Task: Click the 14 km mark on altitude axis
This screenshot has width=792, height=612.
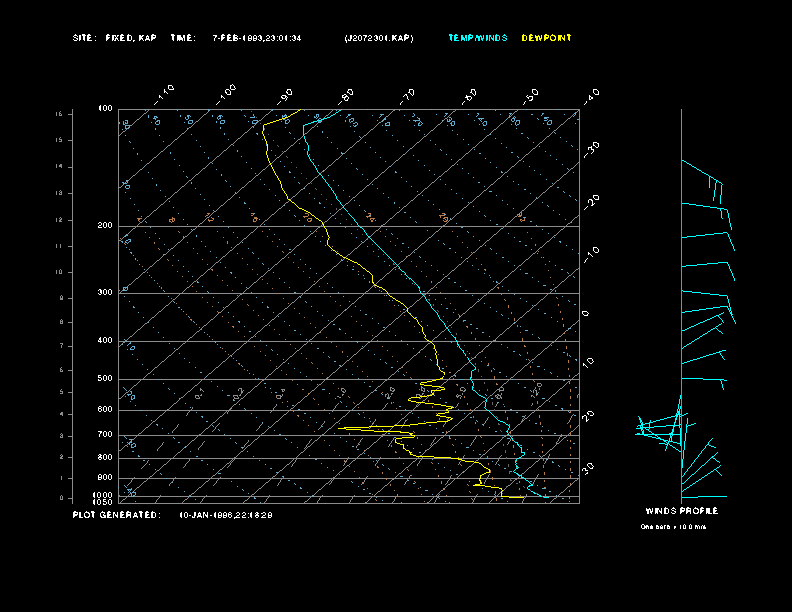Action: [59, 166]
